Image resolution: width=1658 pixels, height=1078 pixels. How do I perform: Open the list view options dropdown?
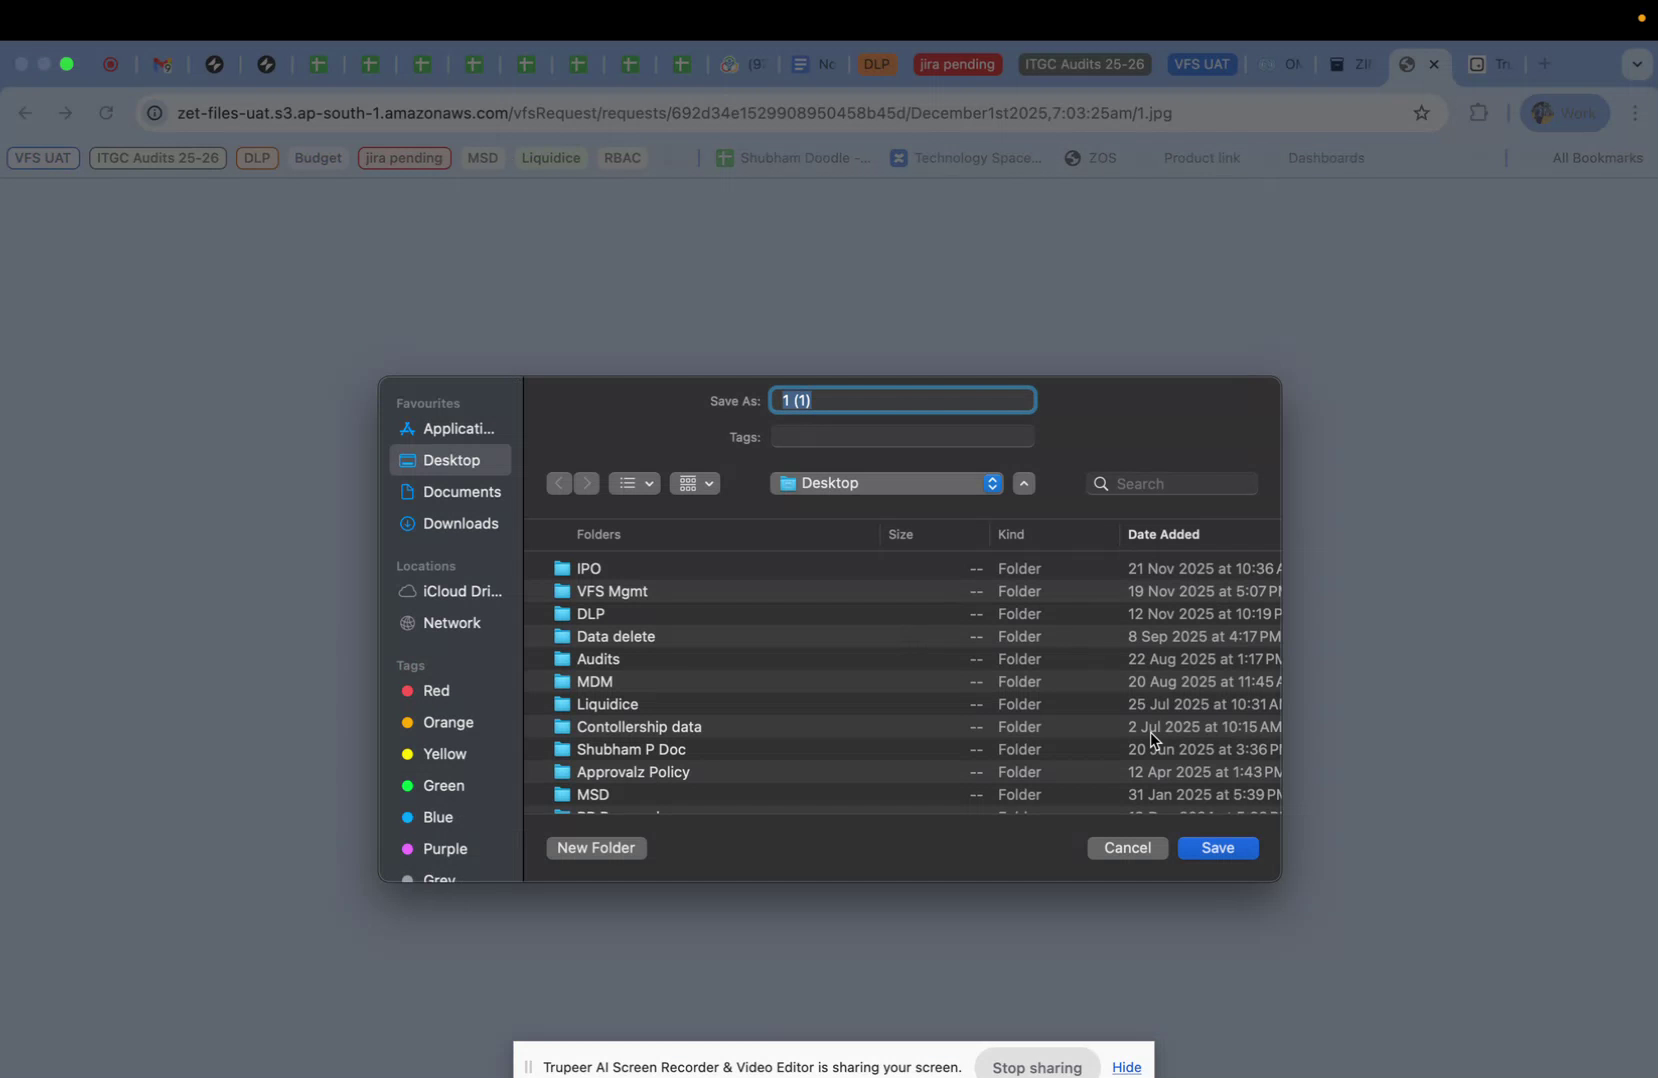[x=635, y=483]
